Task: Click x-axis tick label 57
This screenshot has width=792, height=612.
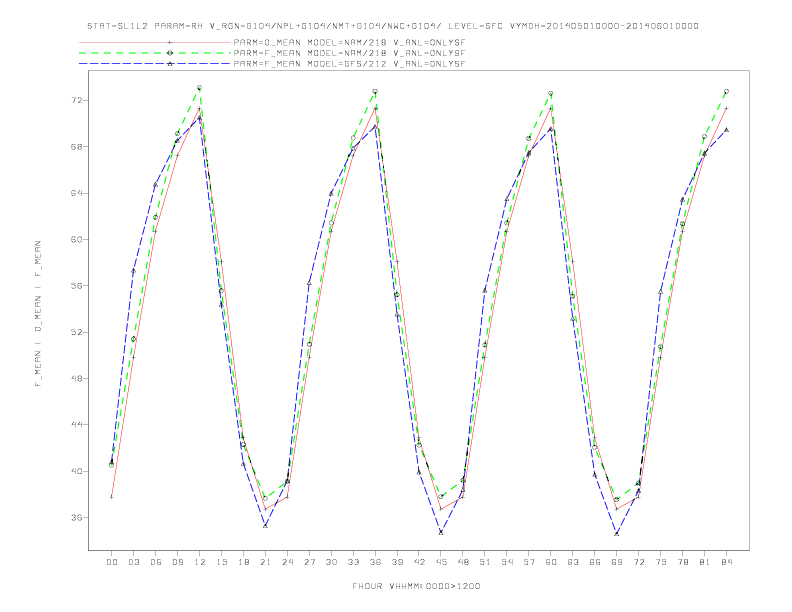Action: 529,562
